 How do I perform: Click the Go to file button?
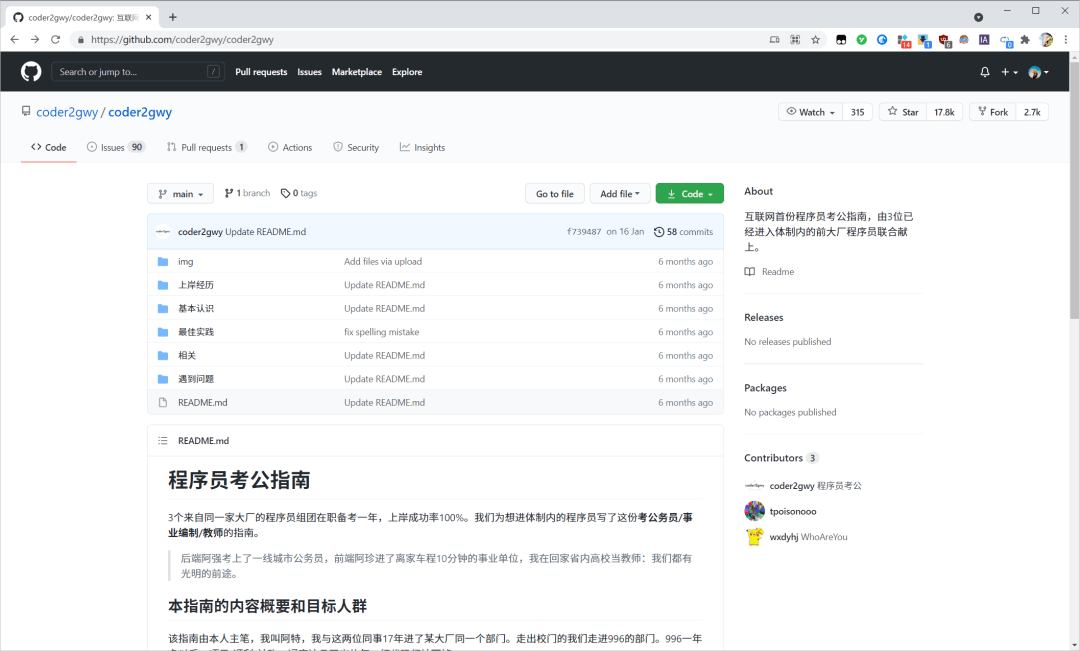[554, 194]
